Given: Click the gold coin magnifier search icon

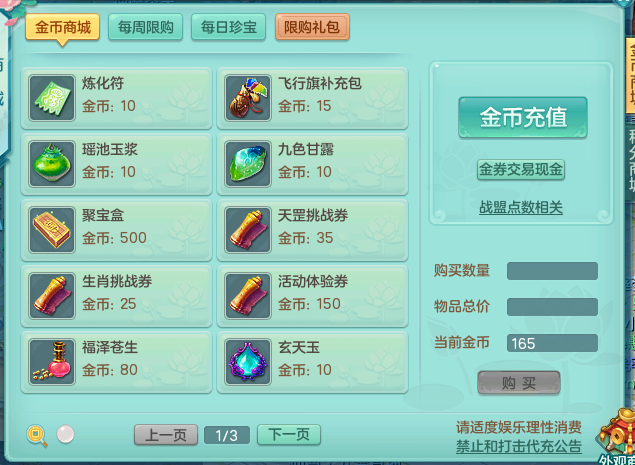Looking at the screenshot, I should (x=37, y=436).
